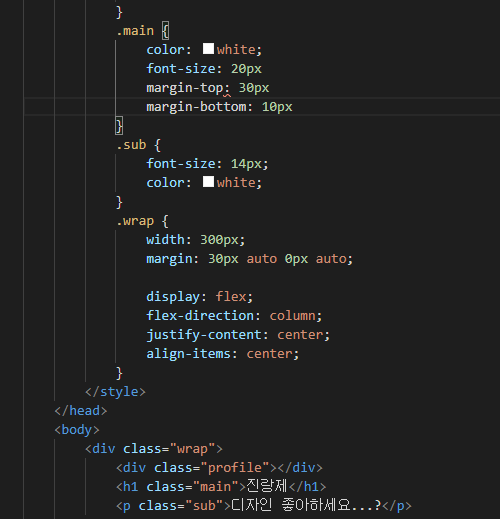Click center value of justify-content
The height and width of the screenshot is (519, 500).
click(300, 335)
